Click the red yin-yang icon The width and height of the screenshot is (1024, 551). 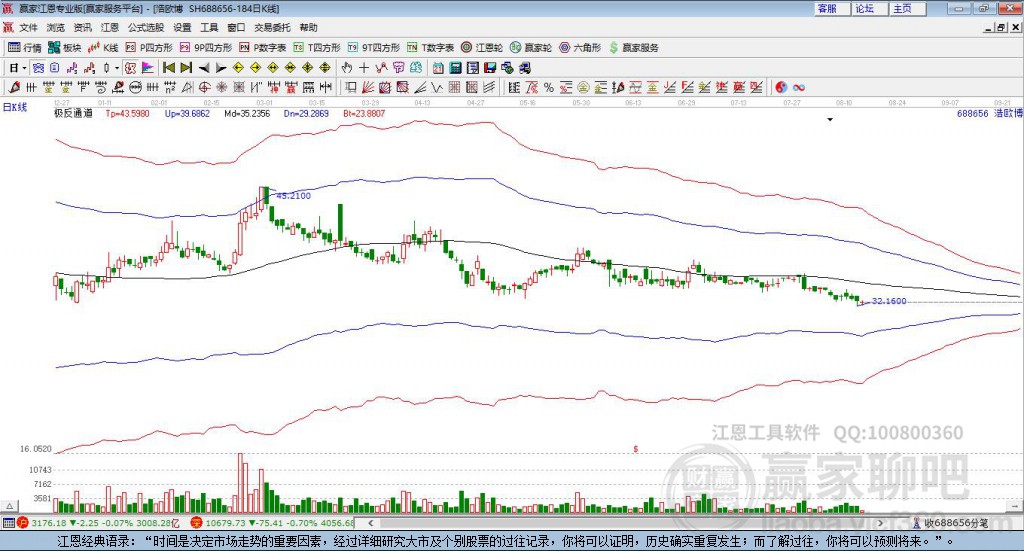click(781, 87)
